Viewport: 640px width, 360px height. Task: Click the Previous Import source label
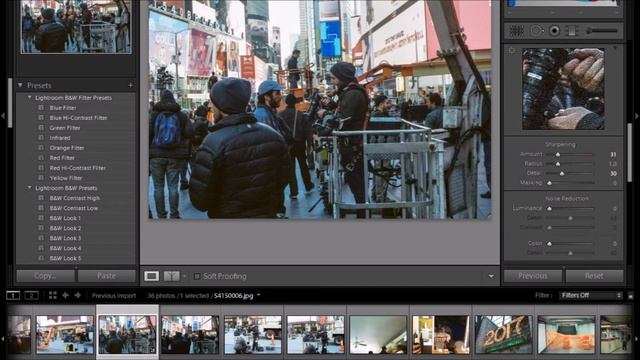point(114,296)
